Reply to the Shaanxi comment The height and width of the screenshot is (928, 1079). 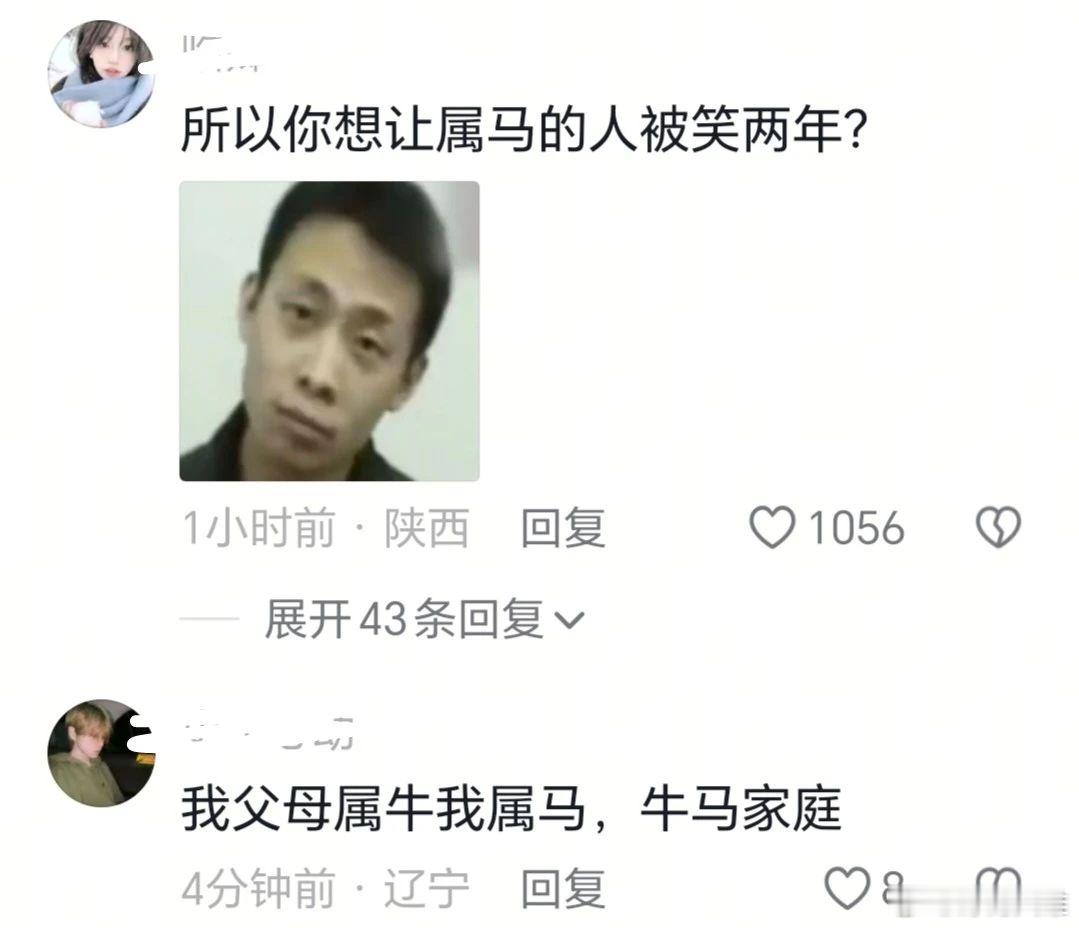[x=563, y=528]
